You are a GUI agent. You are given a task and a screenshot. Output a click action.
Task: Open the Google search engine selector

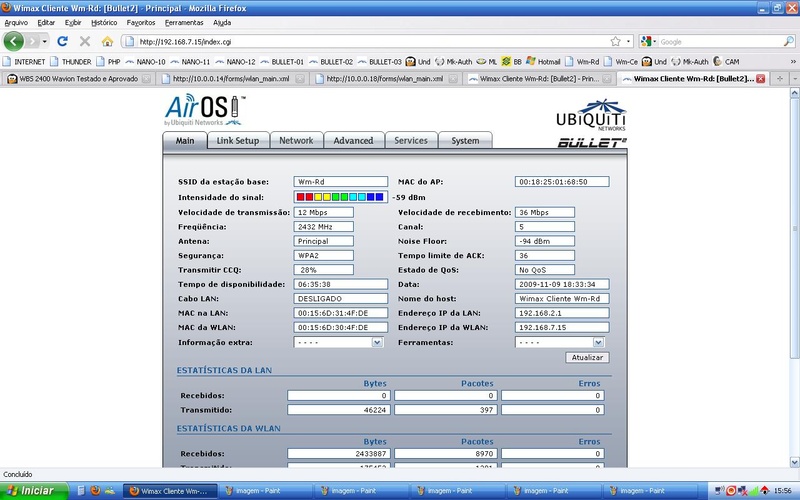pos(647,41)
